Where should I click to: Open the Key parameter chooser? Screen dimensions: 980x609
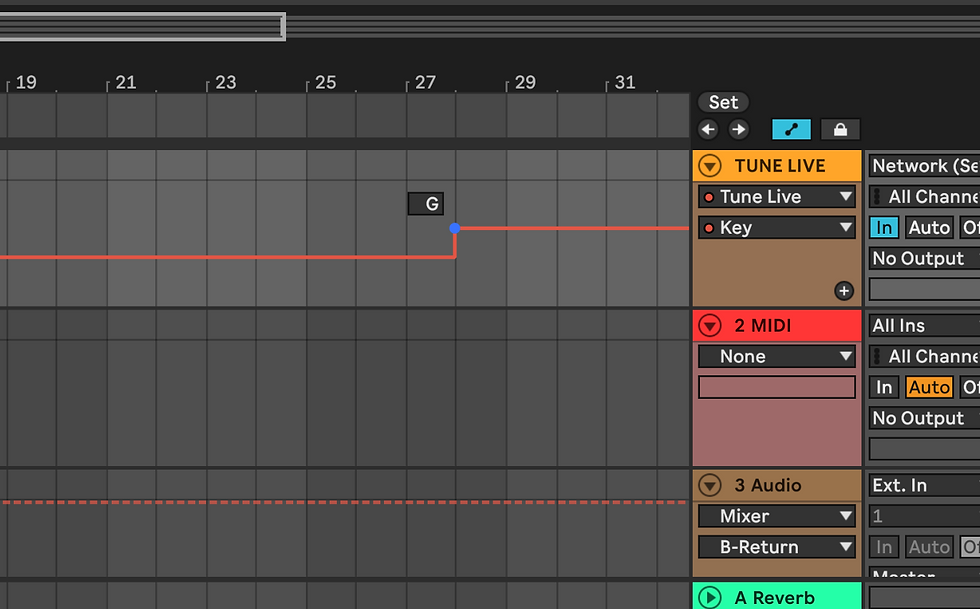tap(777, 228)
